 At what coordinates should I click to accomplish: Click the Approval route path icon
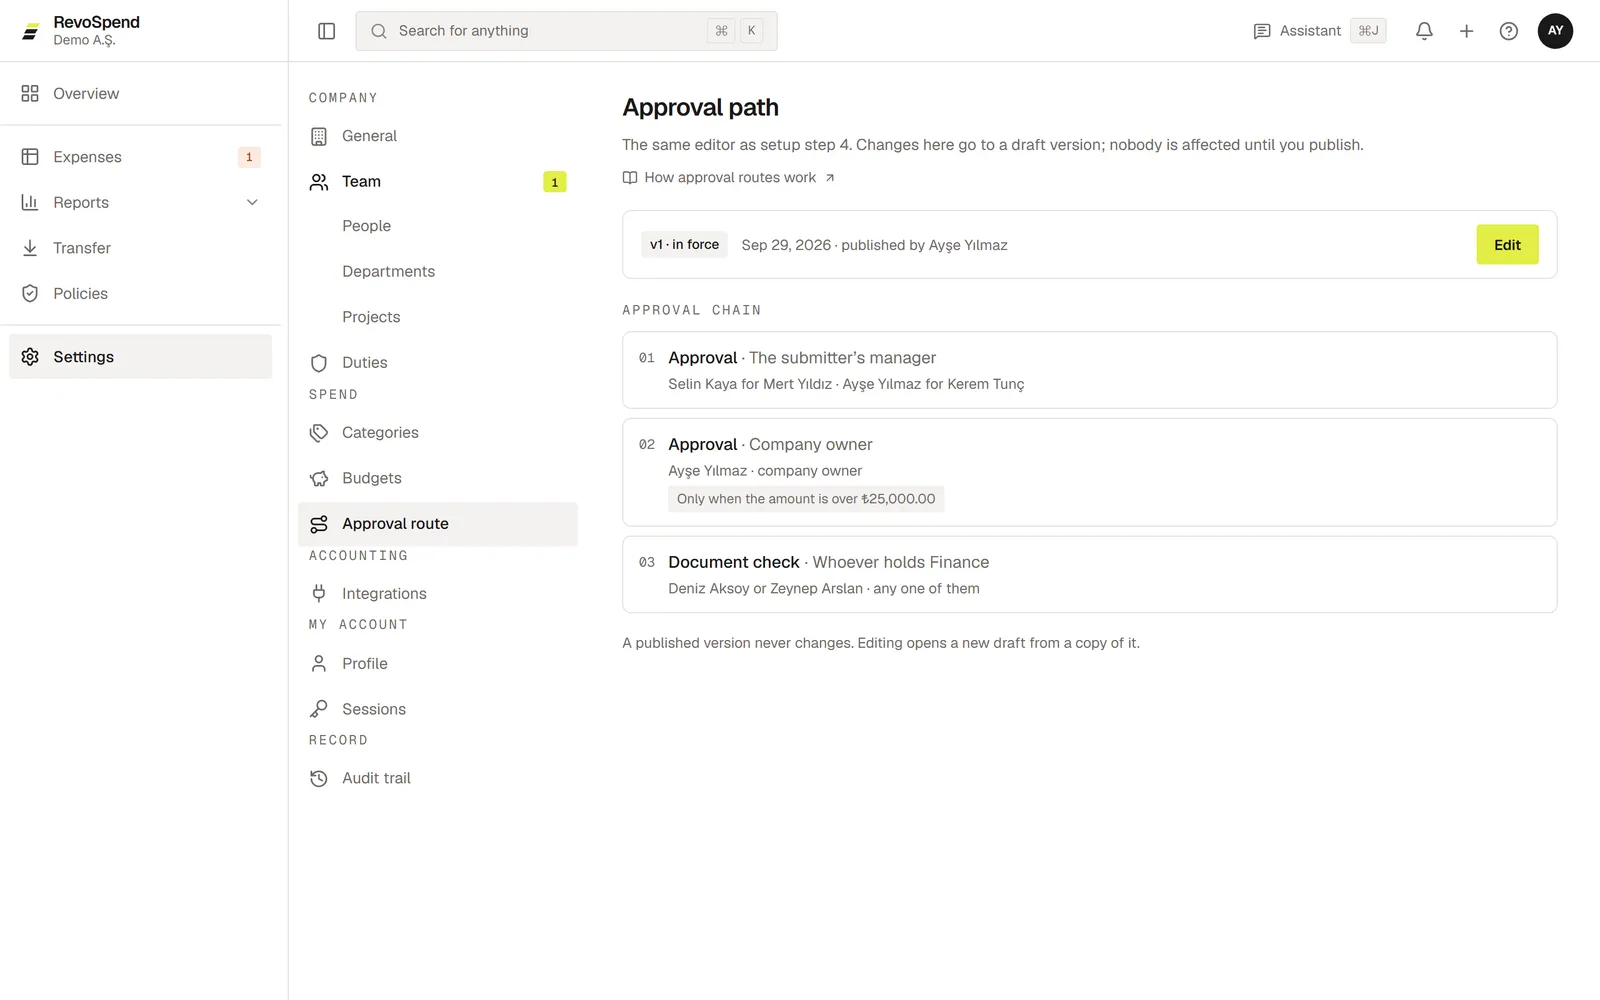click(319, 524)
